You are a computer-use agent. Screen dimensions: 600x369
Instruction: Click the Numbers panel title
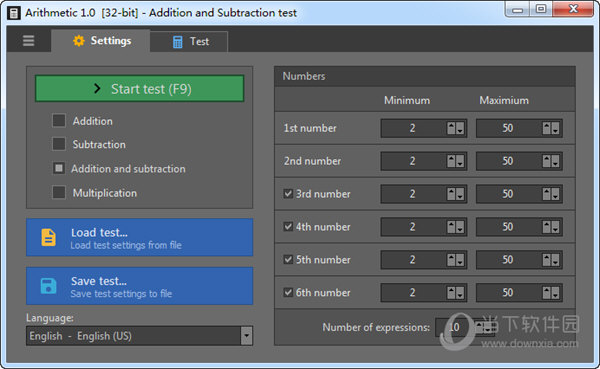pyautogui.click(x=304, y=76)
